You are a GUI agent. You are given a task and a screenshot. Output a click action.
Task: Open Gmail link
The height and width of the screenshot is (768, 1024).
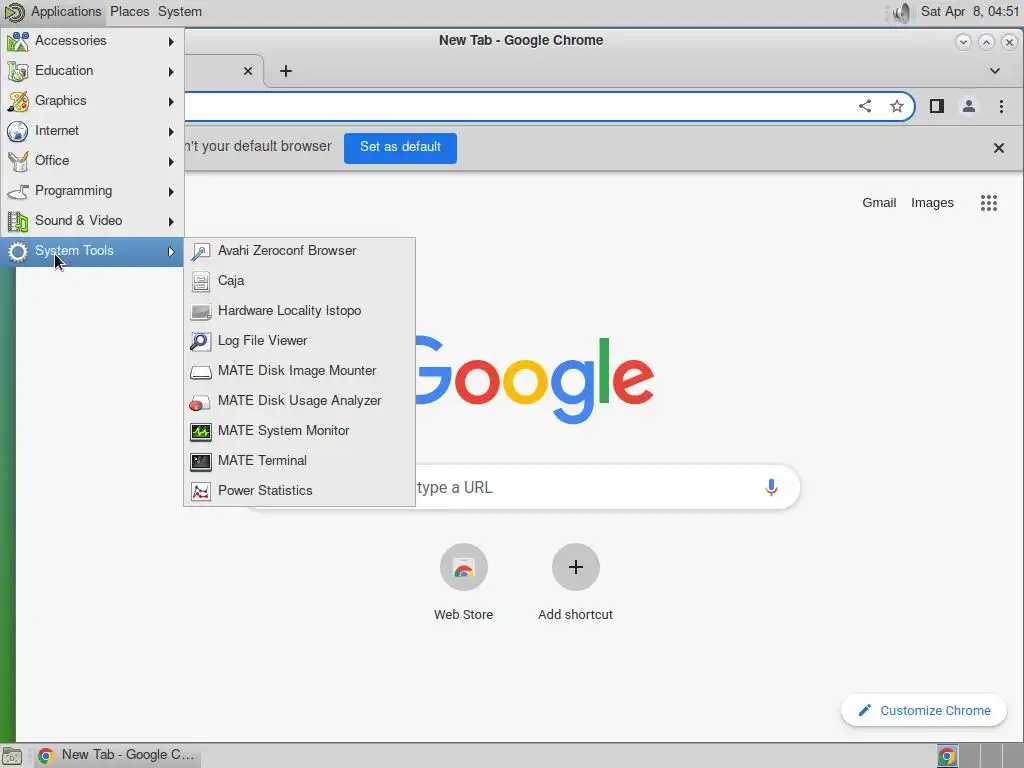(x=879, y=203)
